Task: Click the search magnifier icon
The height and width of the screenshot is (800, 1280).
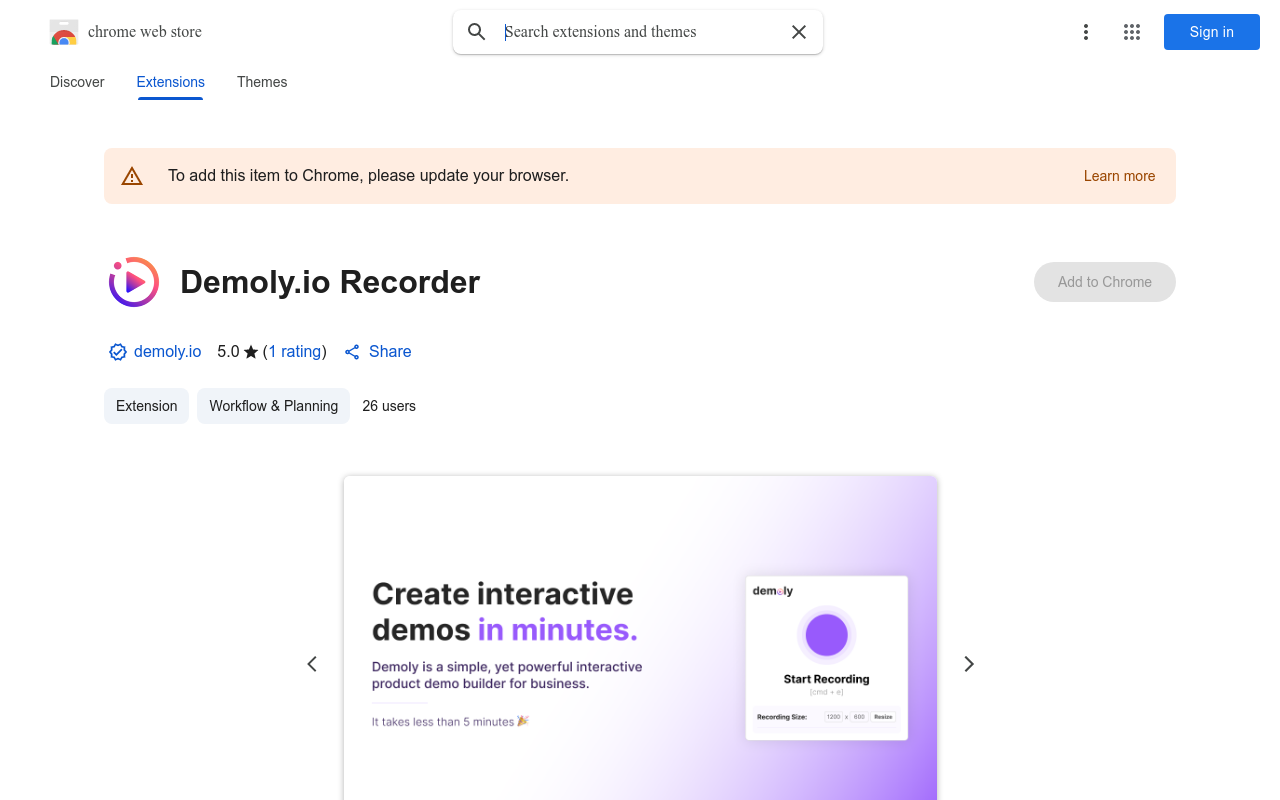Action: (x=477, y=32)
